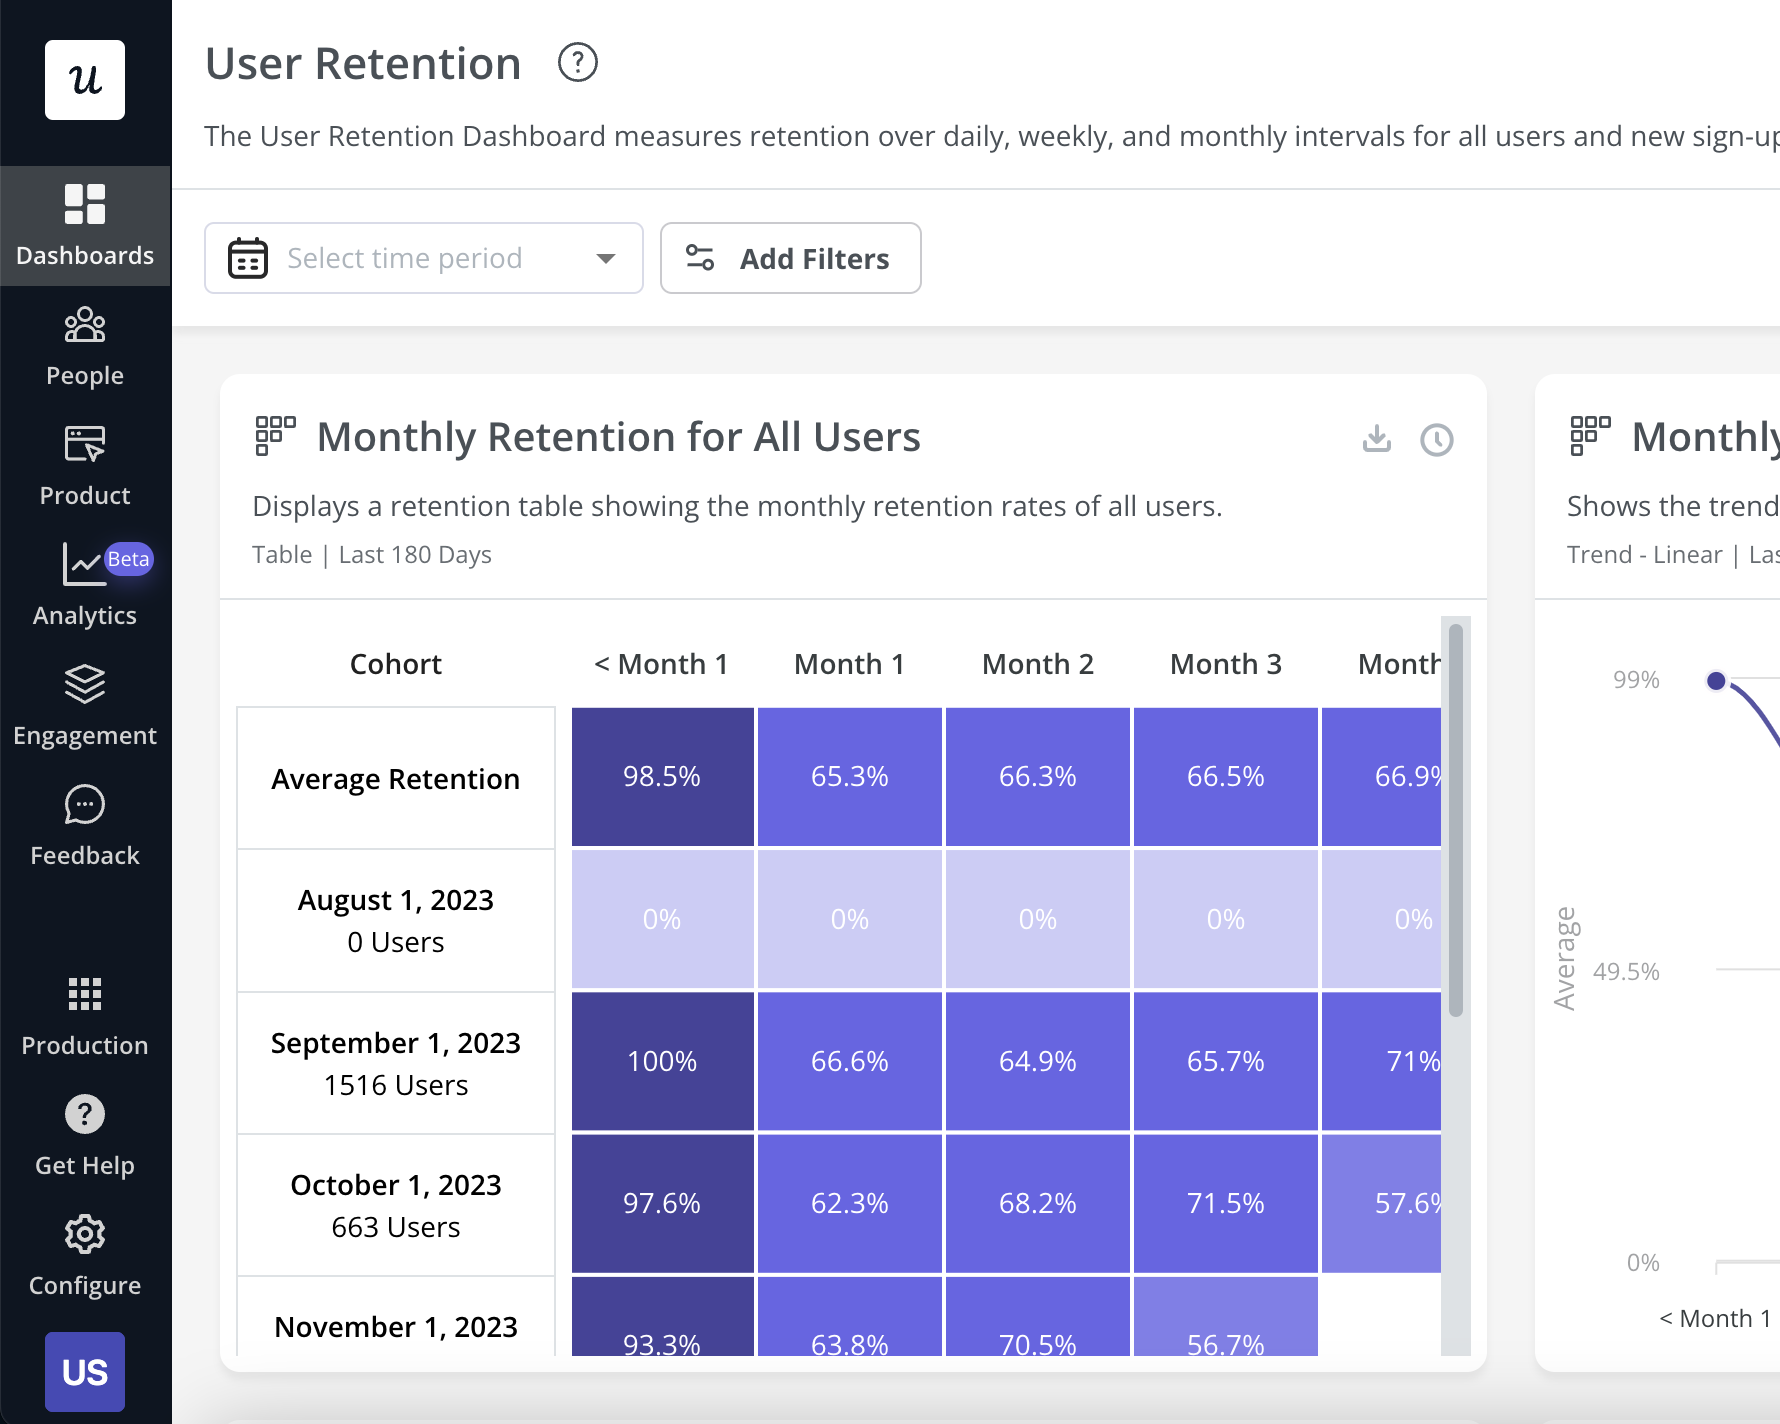Go to the People section
The width and height of the screenshot is (1780, 1424).
point(85,346)
